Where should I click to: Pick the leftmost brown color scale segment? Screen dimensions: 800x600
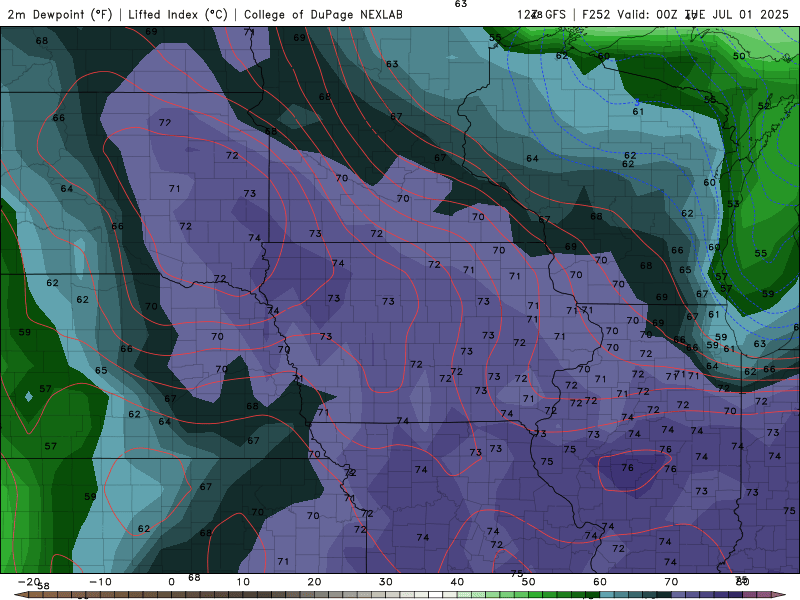(x=36, y=595)
